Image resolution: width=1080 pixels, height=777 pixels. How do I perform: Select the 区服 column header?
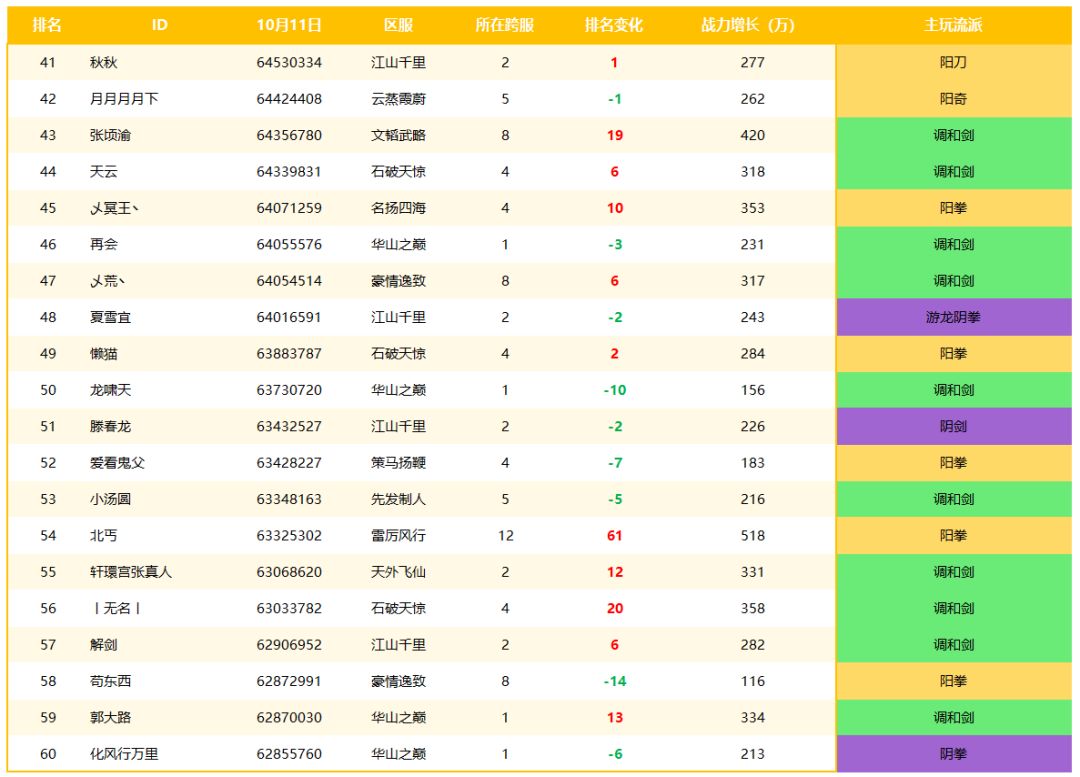[x=398, y=25]
